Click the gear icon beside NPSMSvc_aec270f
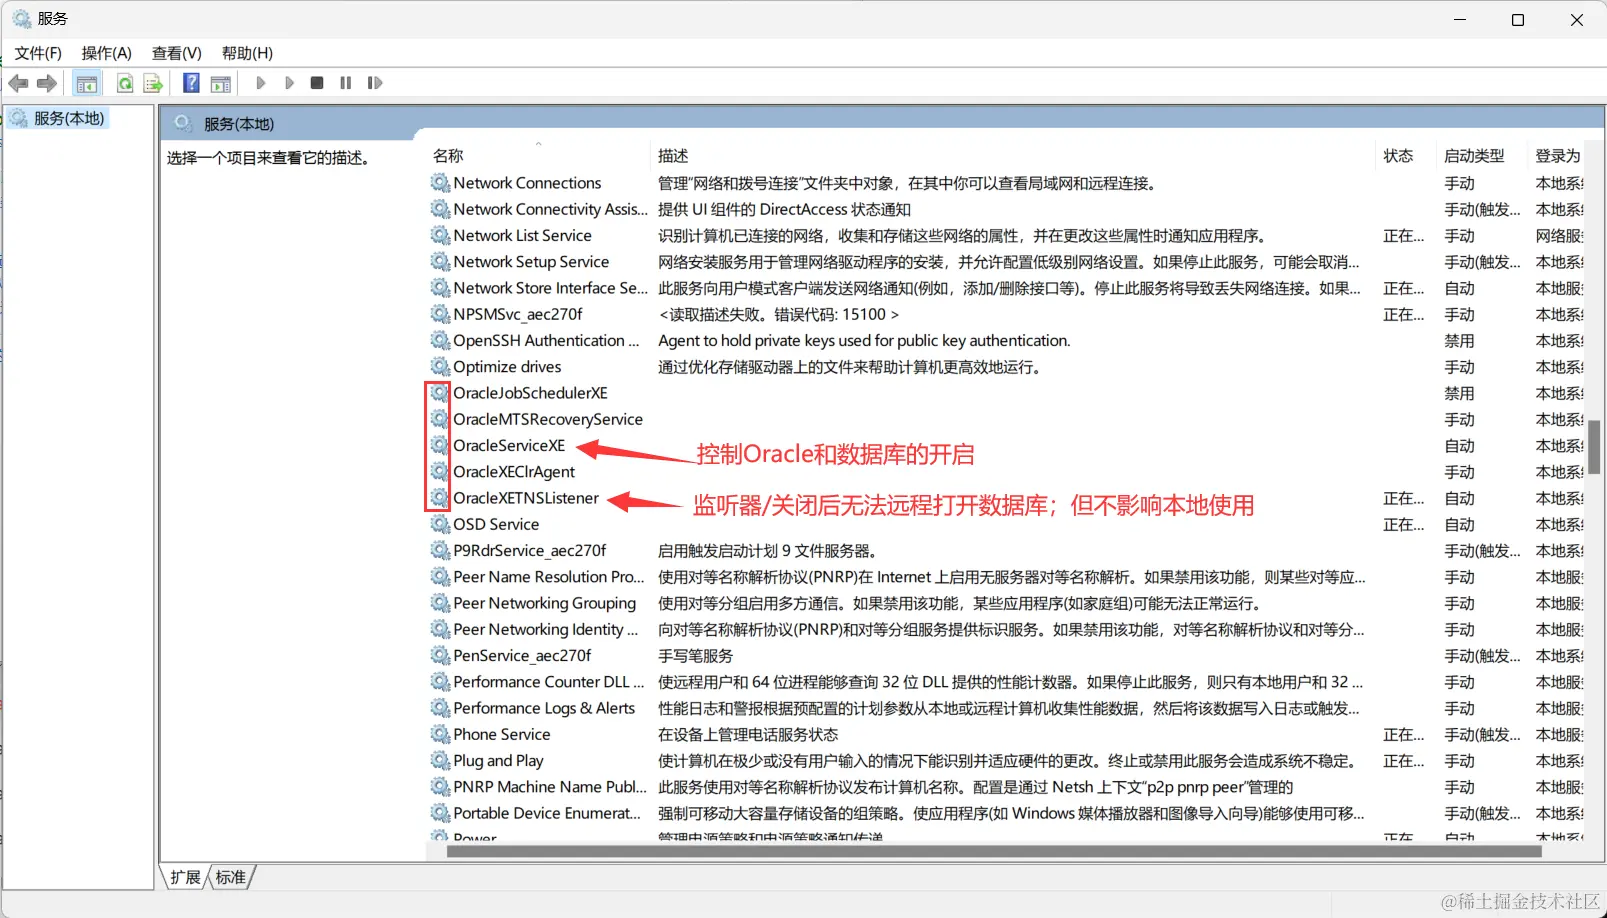 pyautogui.click(x=440, y=313)
